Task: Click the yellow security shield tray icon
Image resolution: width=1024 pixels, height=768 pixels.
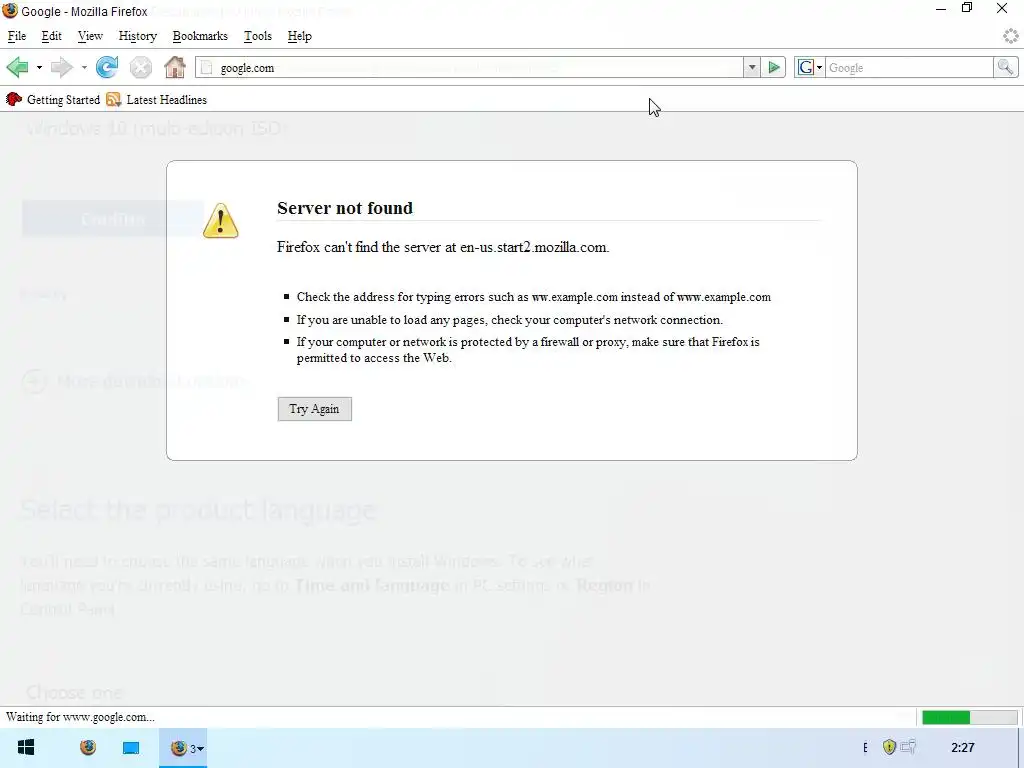Action: click(x=889, y=746)
